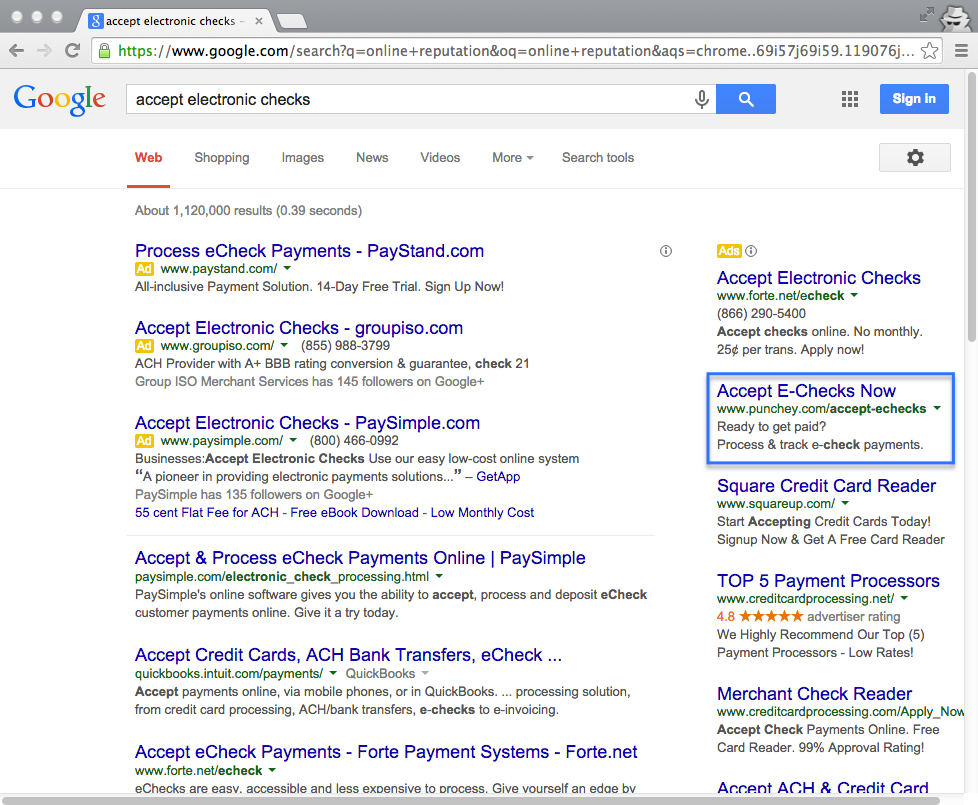
Task: Open Search tools
Action: point(598,158)
